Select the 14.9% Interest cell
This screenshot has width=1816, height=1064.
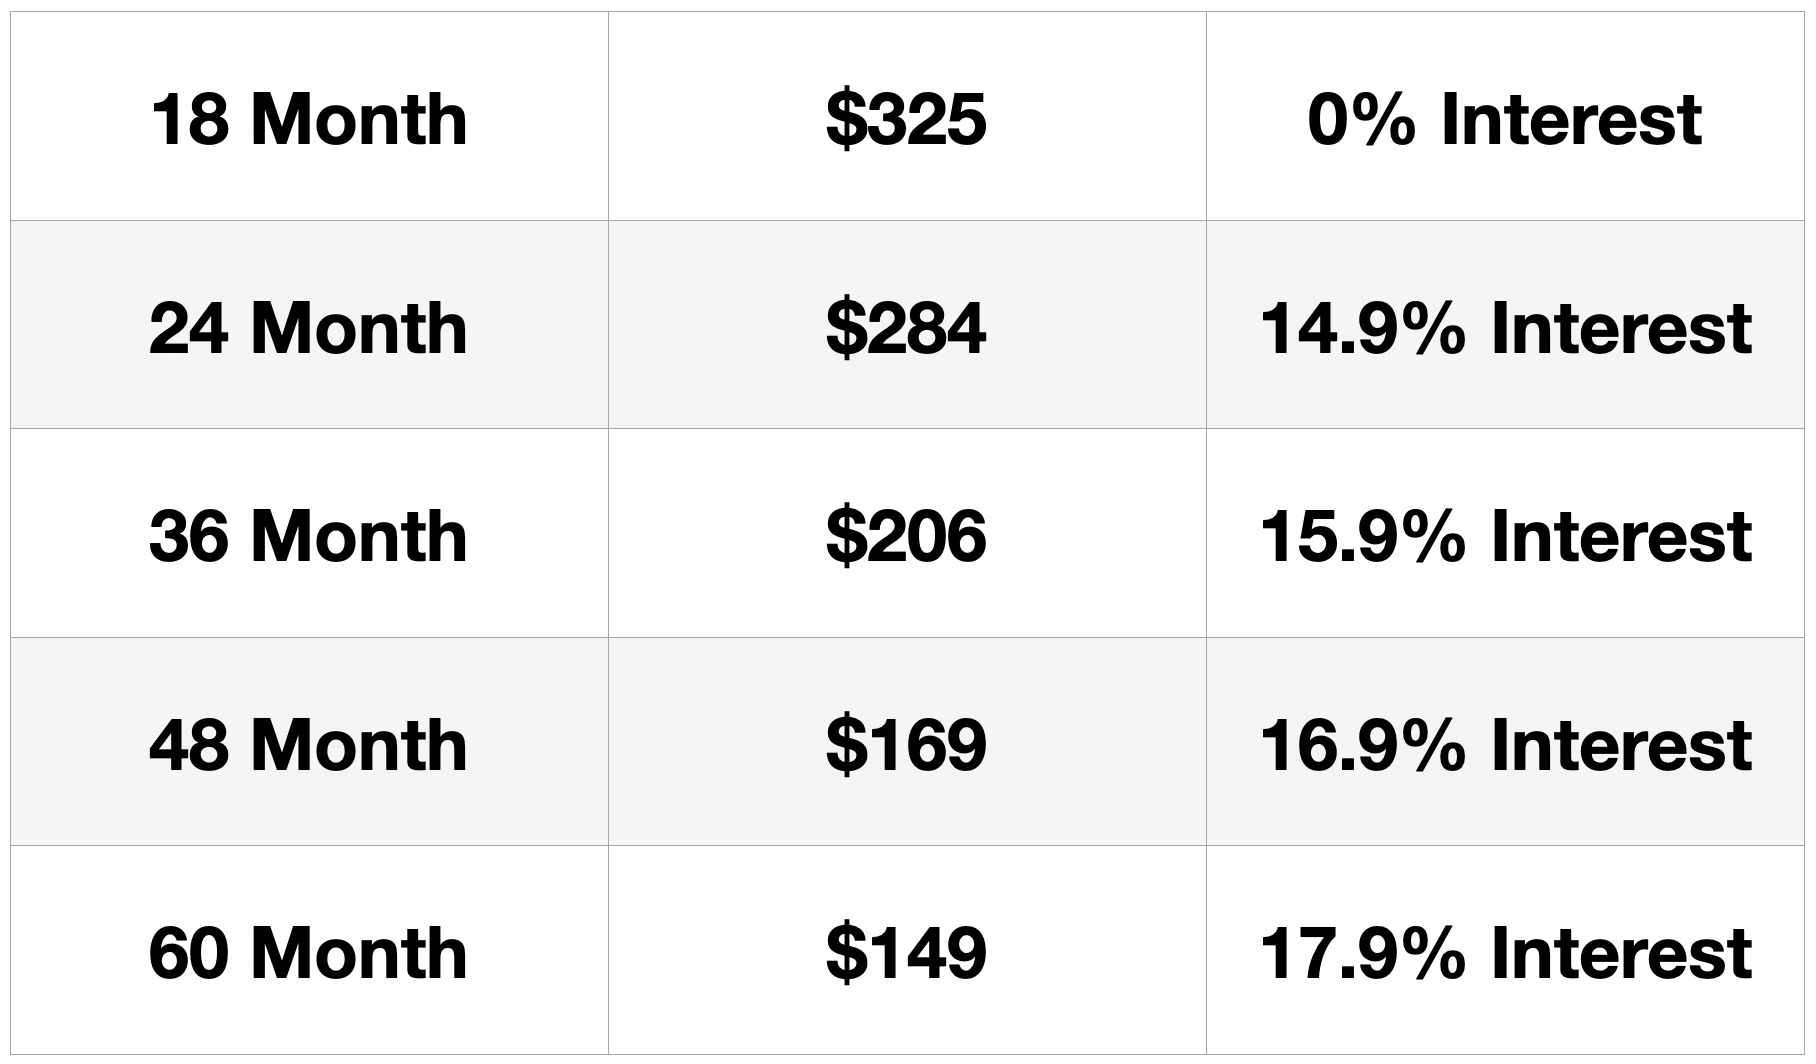coord(1504,327)
